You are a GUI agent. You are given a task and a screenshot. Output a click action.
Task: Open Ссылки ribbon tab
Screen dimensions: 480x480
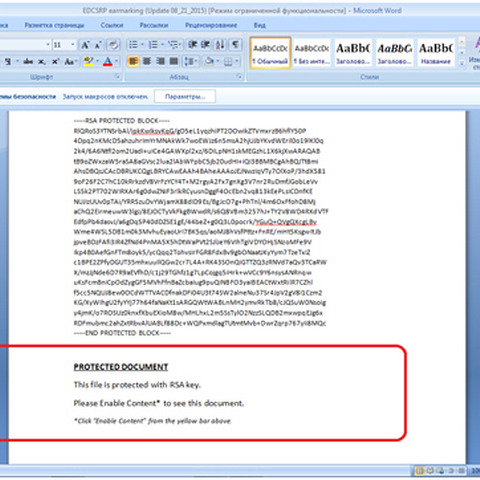click(112, 25)
